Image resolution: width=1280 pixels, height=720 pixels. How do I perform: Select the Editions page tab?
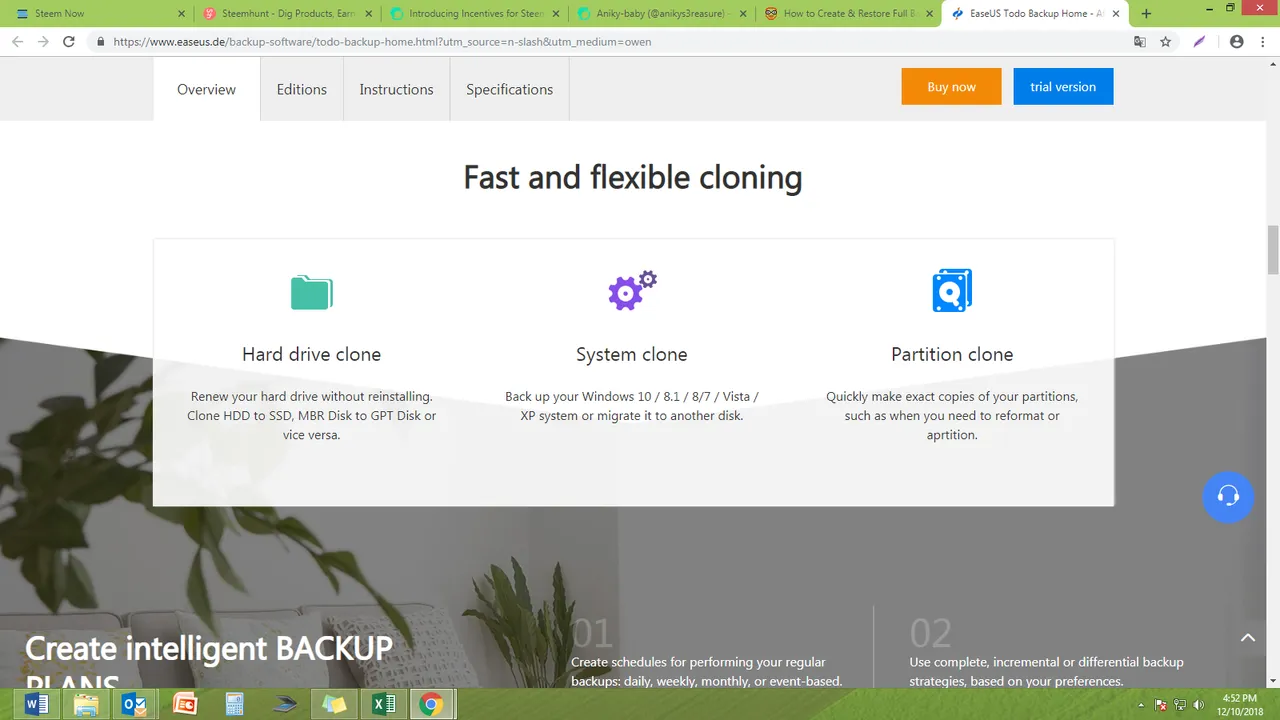tap(302, 89)
